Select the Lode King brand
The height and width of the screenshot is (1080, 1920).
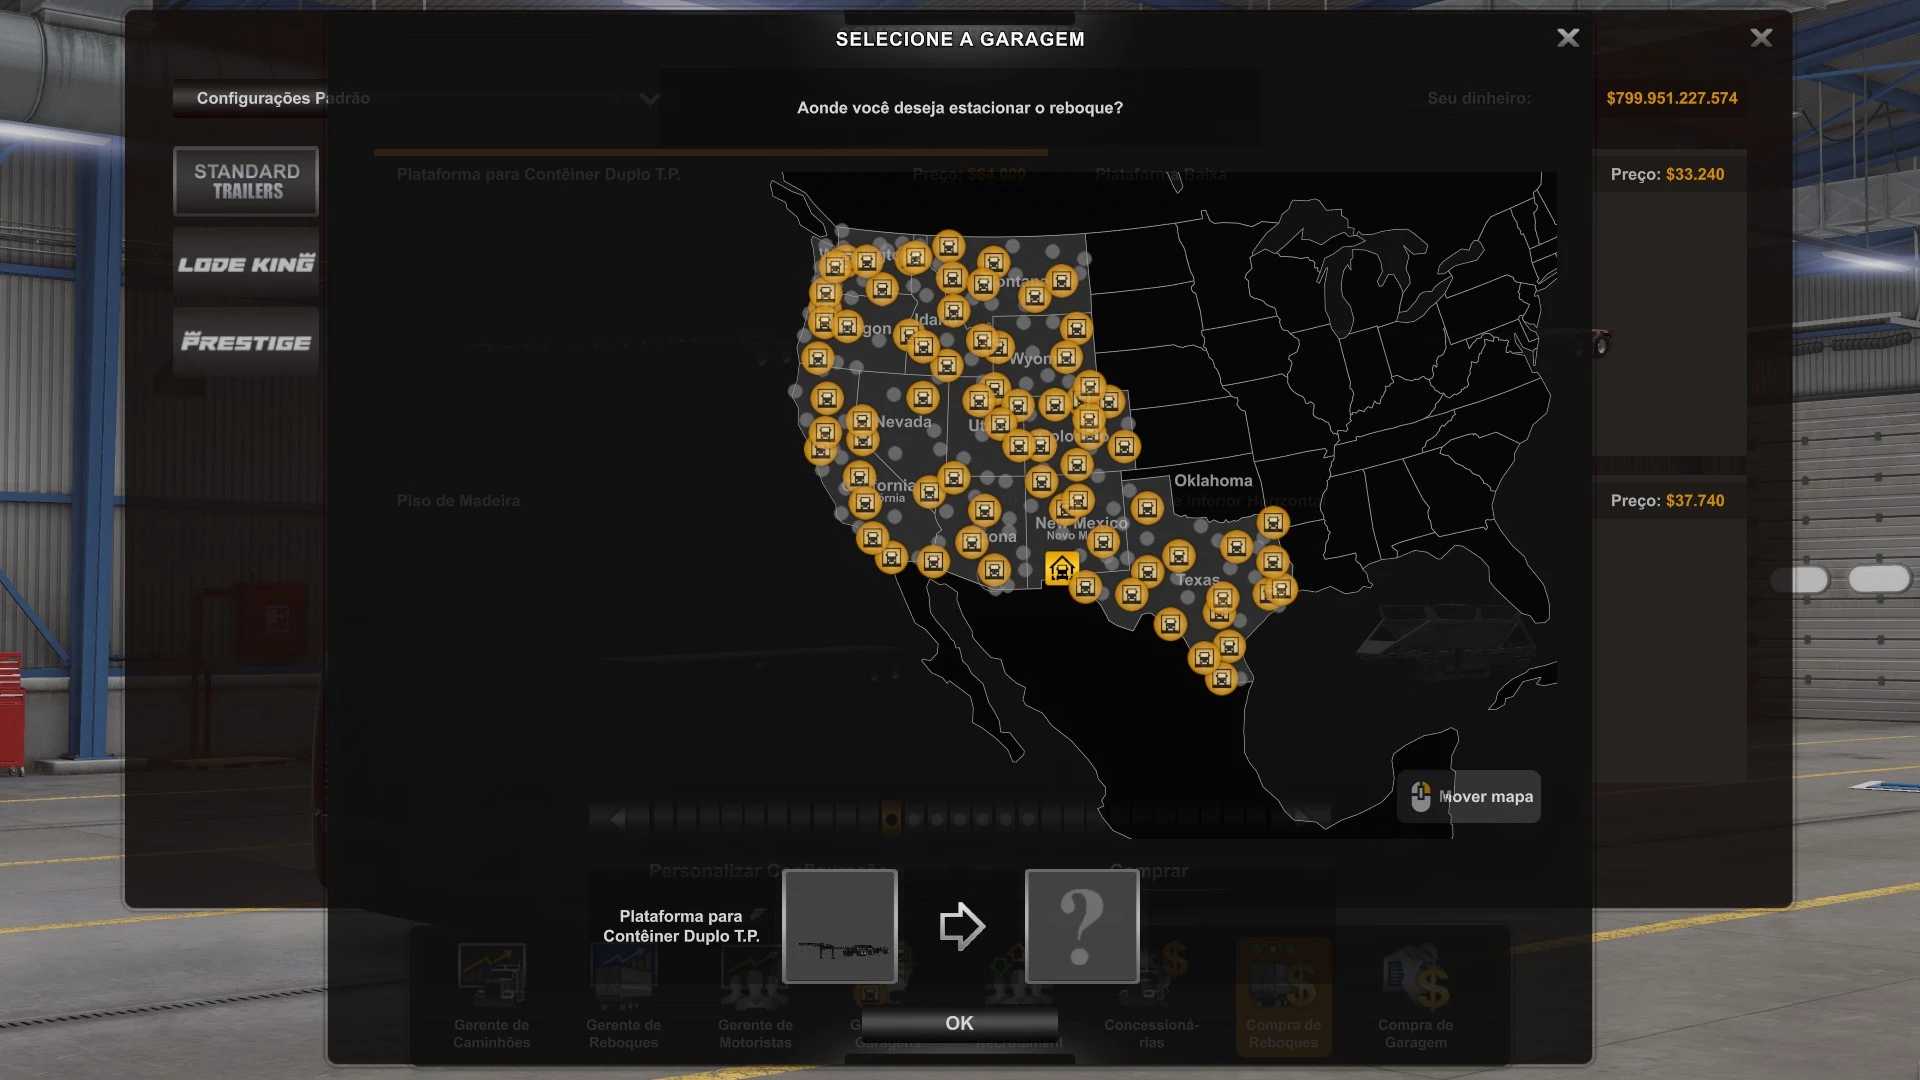(x=246, y=264)
